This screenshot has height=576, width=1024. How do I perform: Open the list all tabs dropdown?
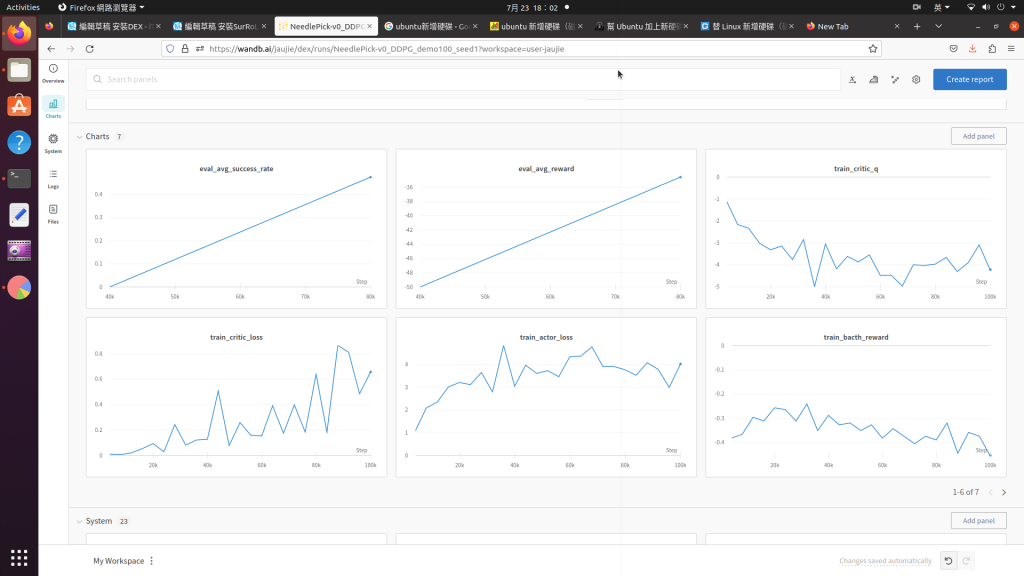coord(938,26)
